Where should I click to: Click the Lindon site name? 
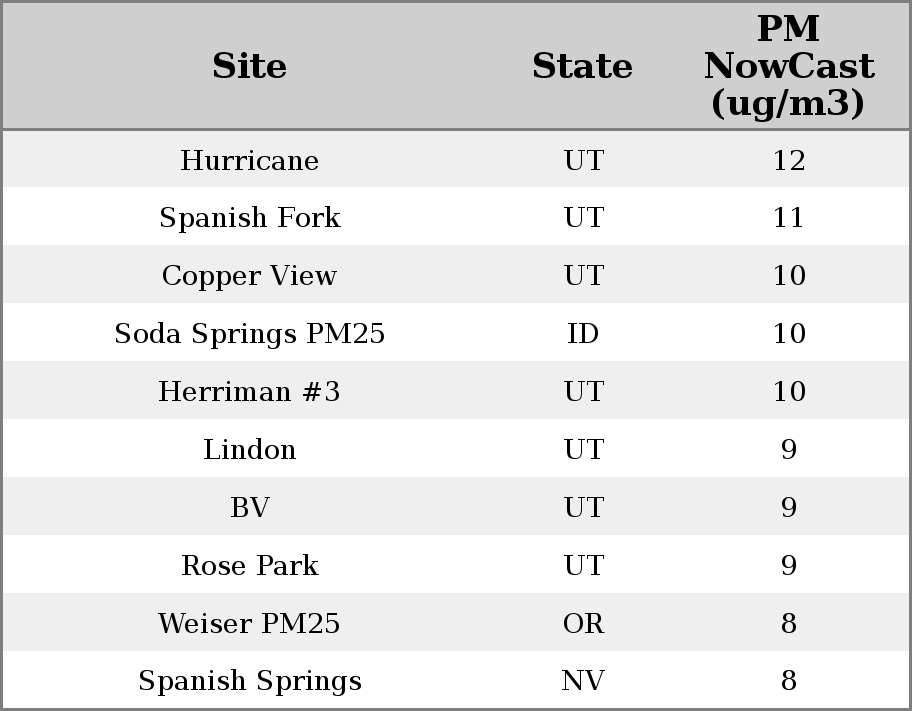click(x=249, y=450)
